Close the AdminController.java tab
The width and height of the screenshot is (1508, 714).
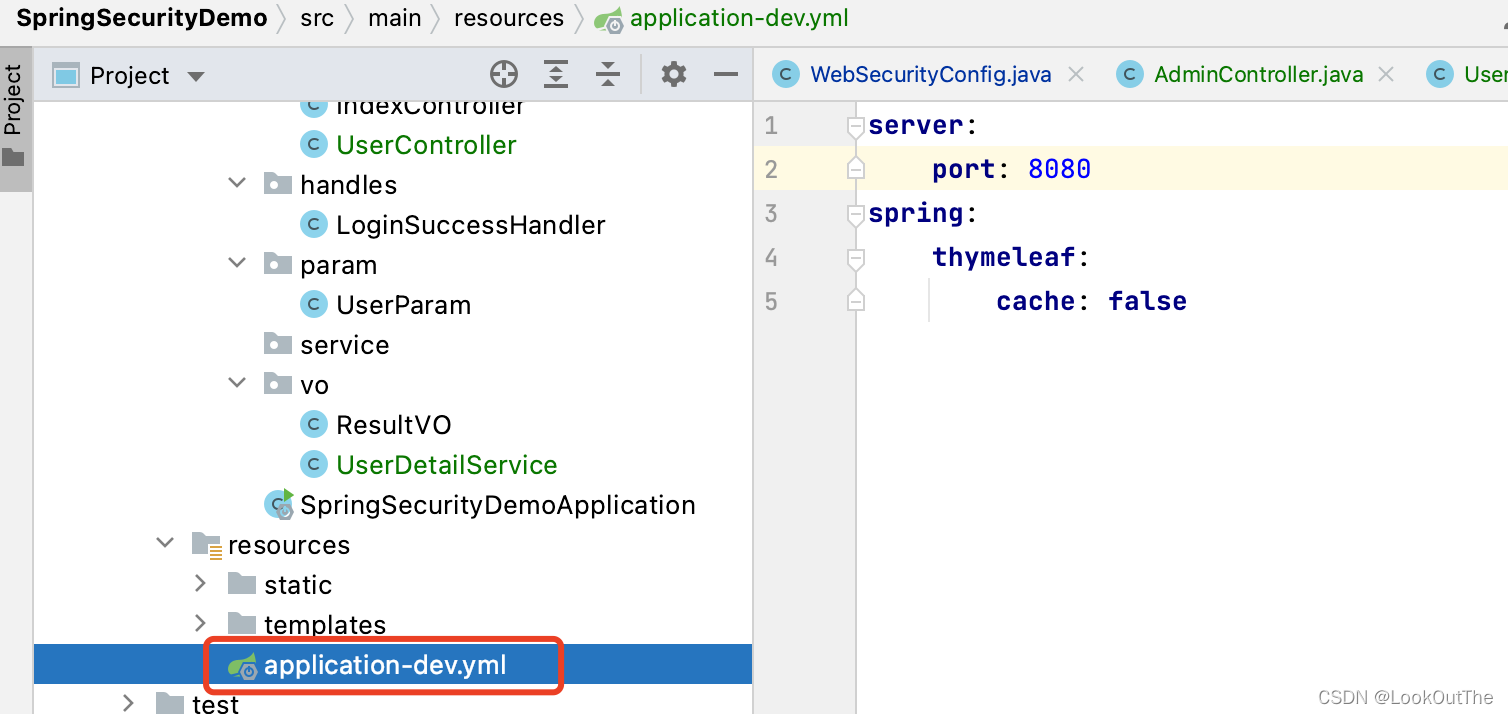[1386, 74]
